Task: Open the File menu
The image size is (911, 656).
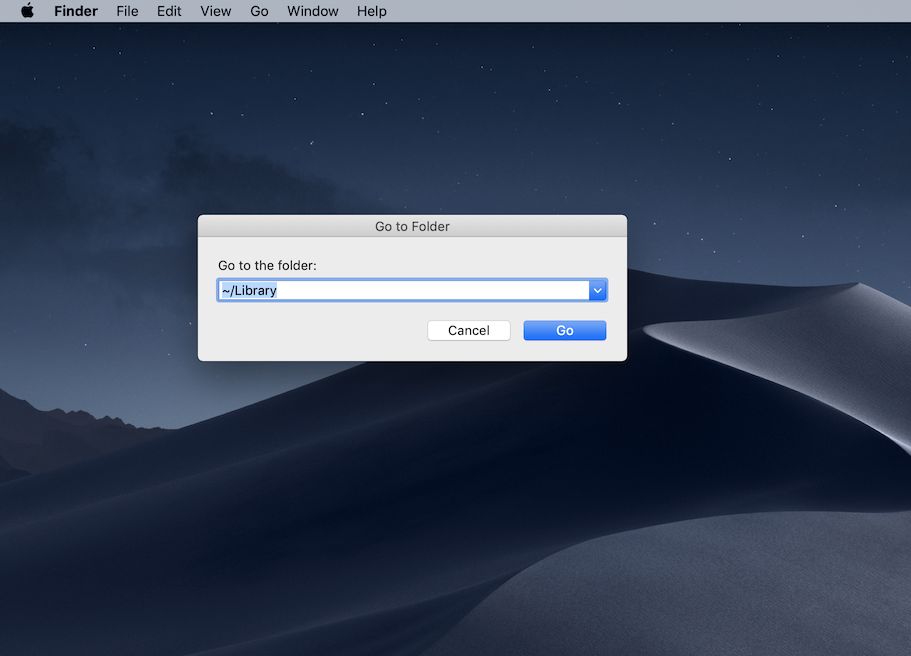Action: [127, 11]
